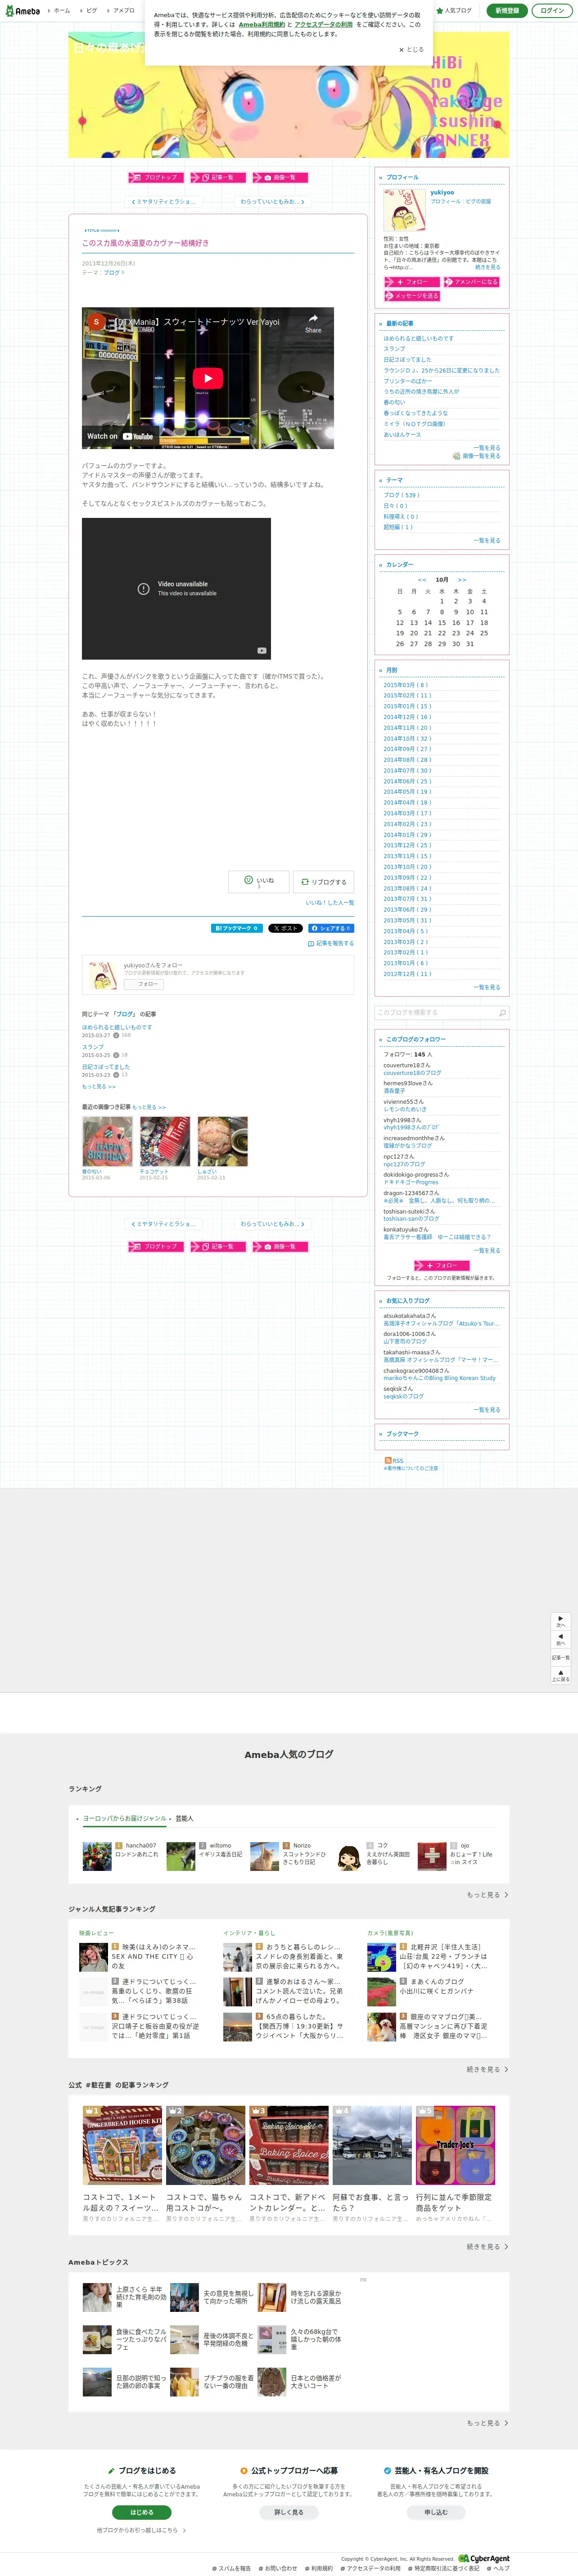The width and height of the screenshot is (578, 2576).
Task: Click the Share arrow on the YouTube video
Action: 313,323
